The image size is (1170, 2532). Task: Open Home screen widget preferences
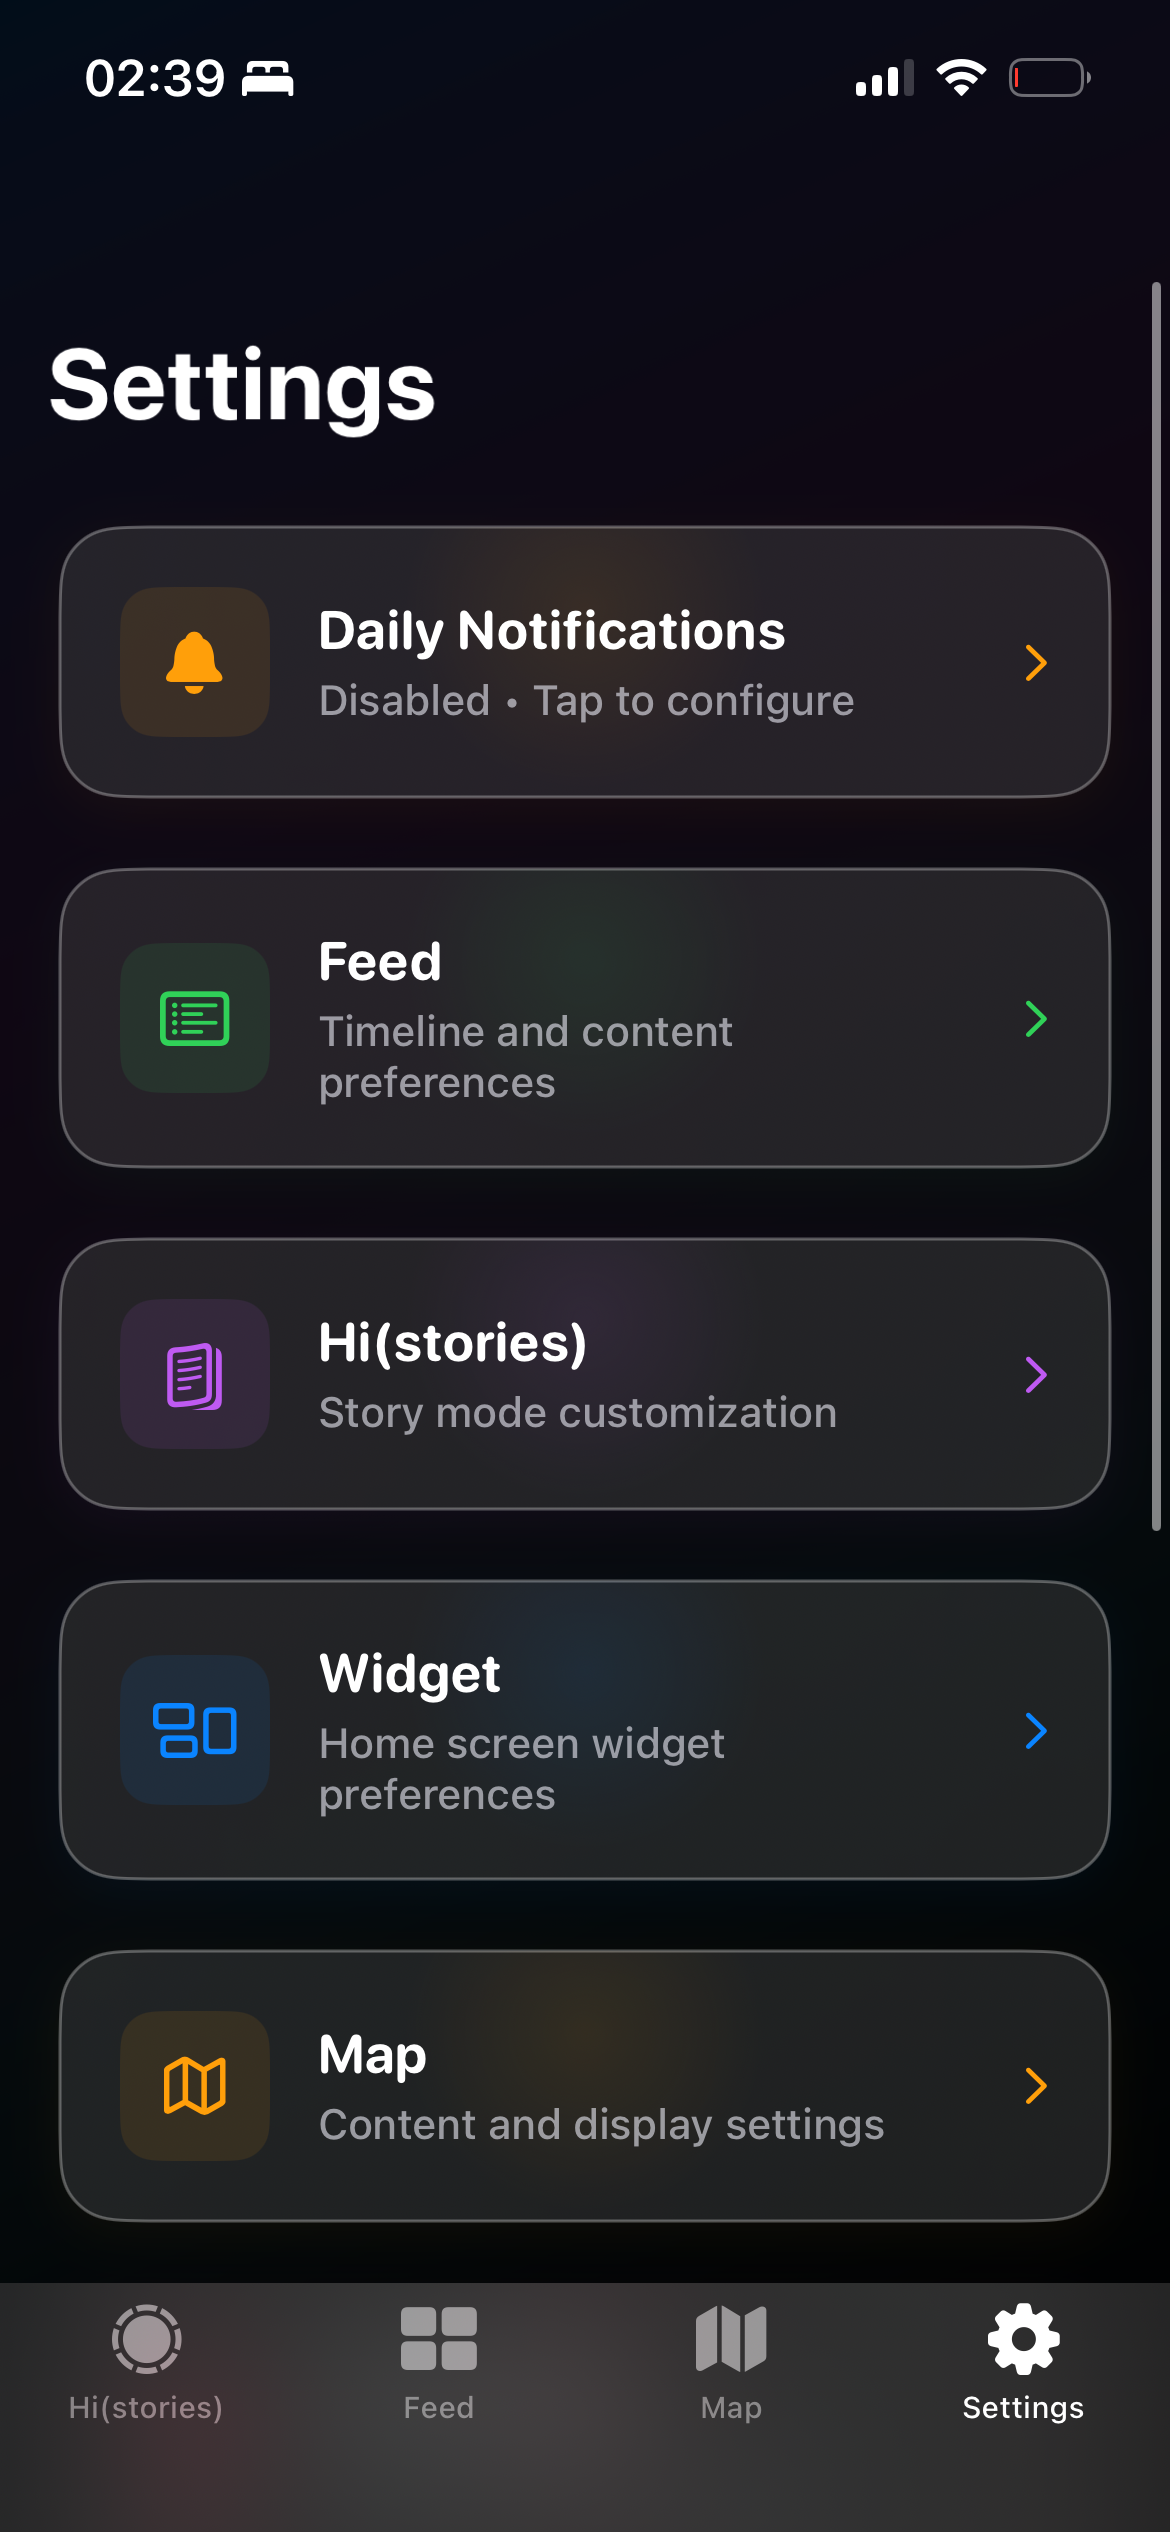tap(585, 1730)
